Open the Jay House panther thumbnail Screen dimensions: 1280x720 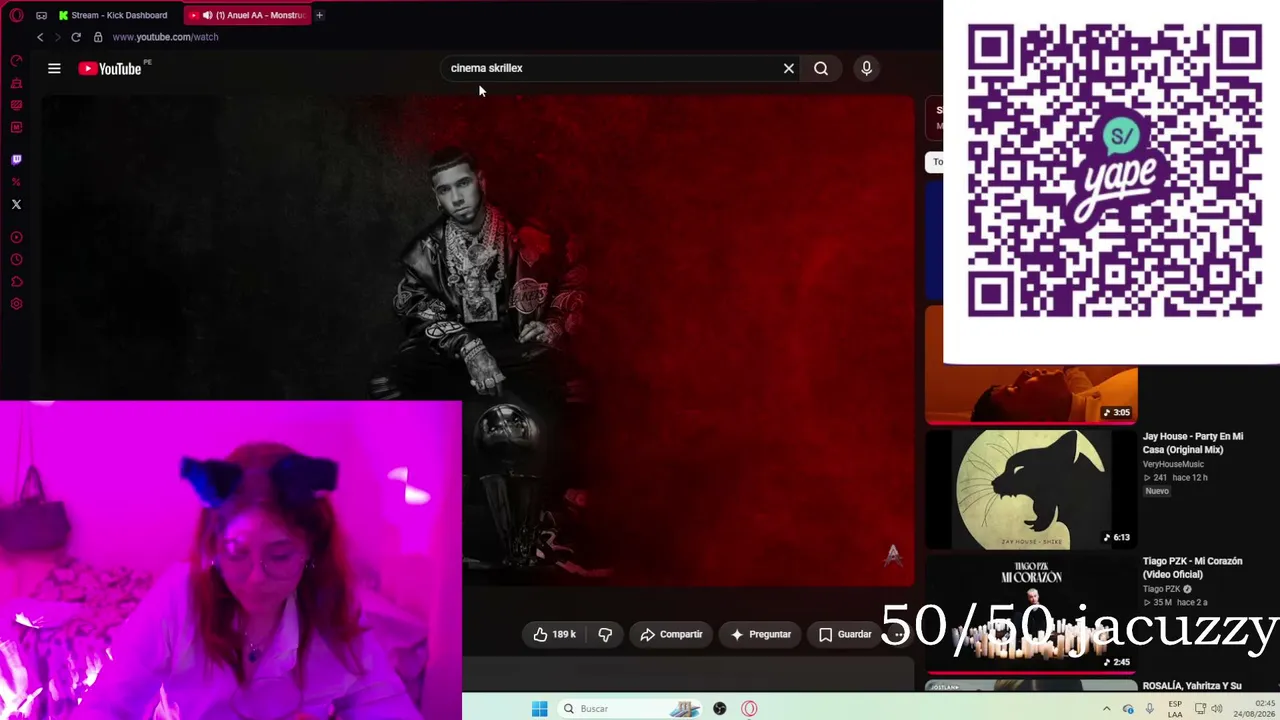tap(1031, 490)
